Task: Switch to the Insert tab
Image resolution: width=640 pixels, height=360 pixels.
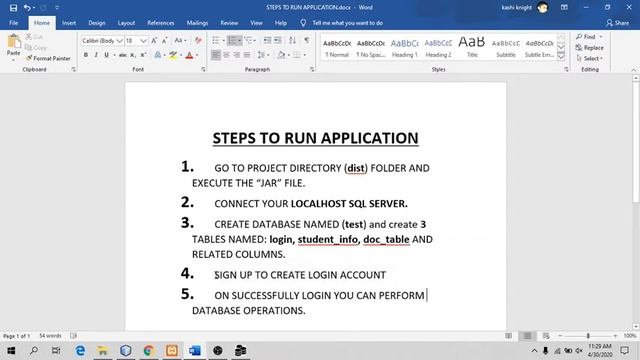Action: pyautogui.click(x=69, y=23)
